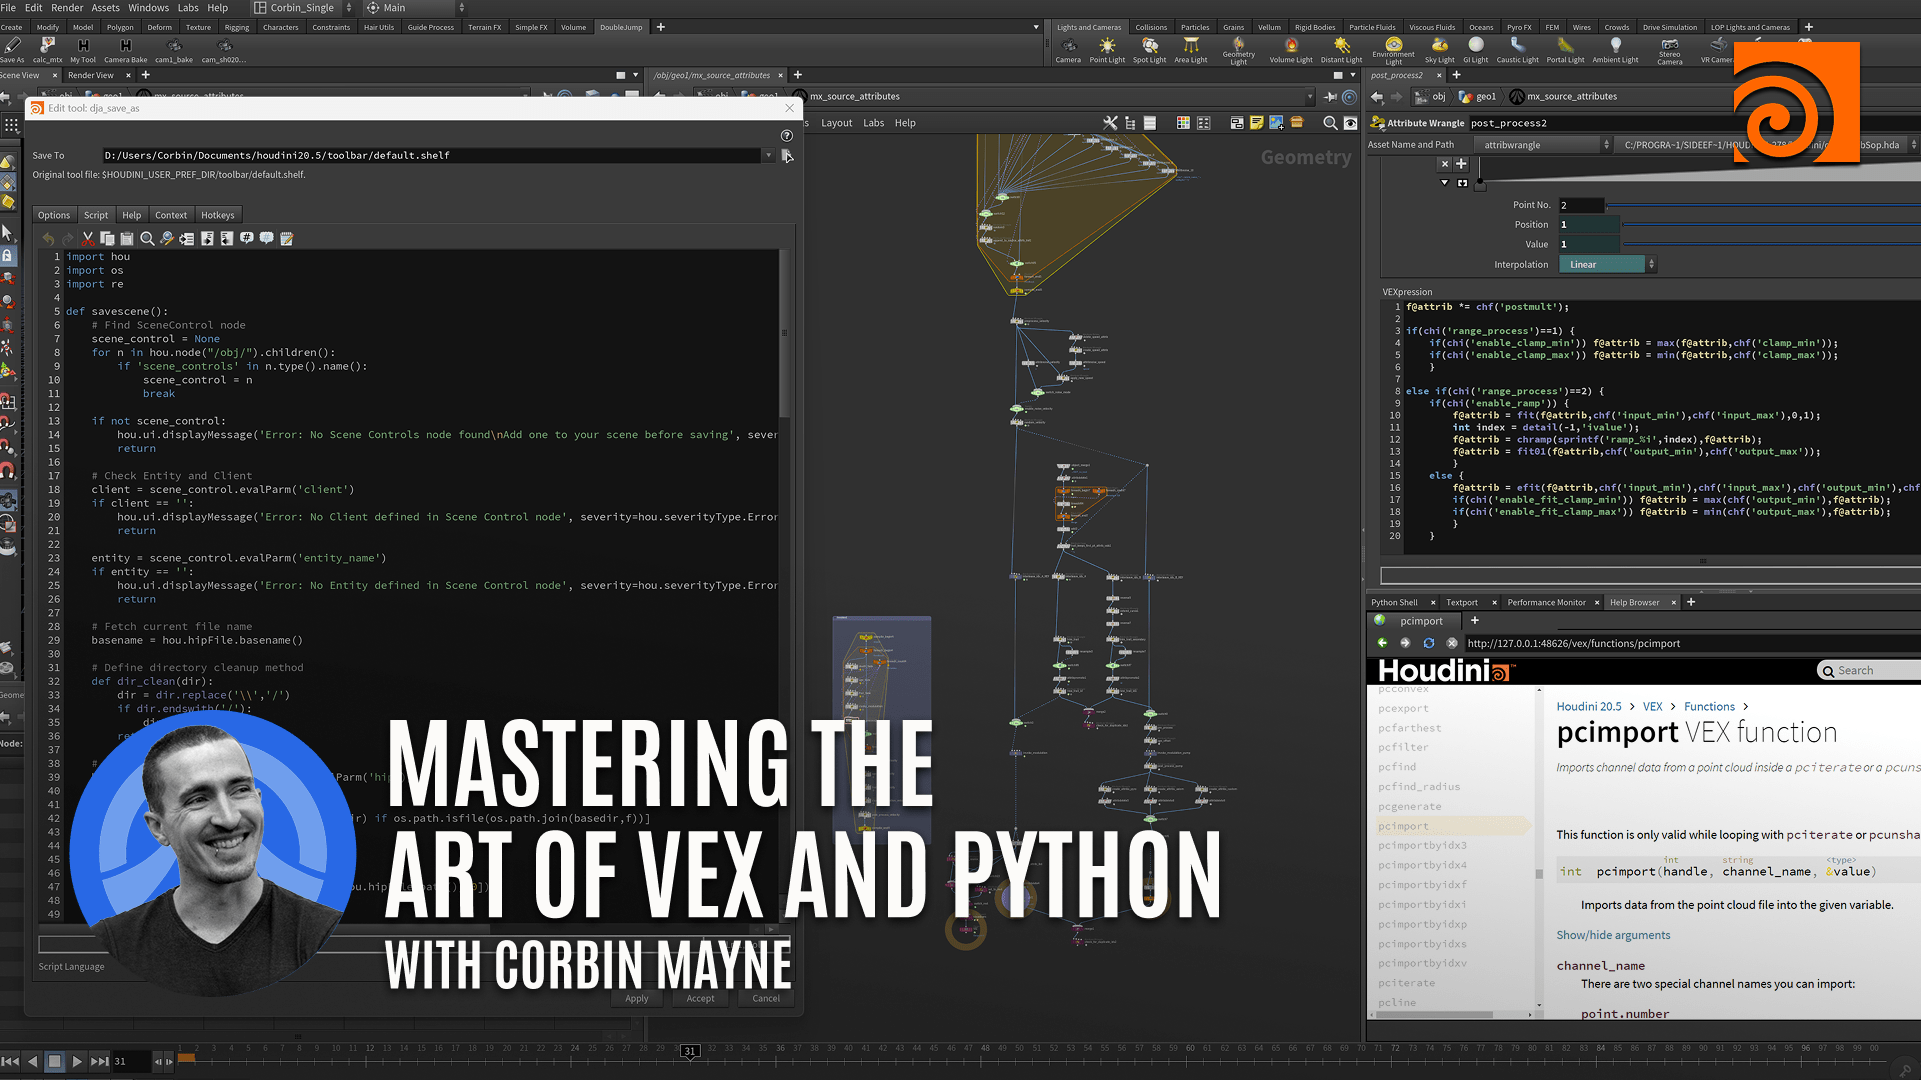Adjust the ramp Position slider
This screenshot has height=1080, width=1921.
1771,225
